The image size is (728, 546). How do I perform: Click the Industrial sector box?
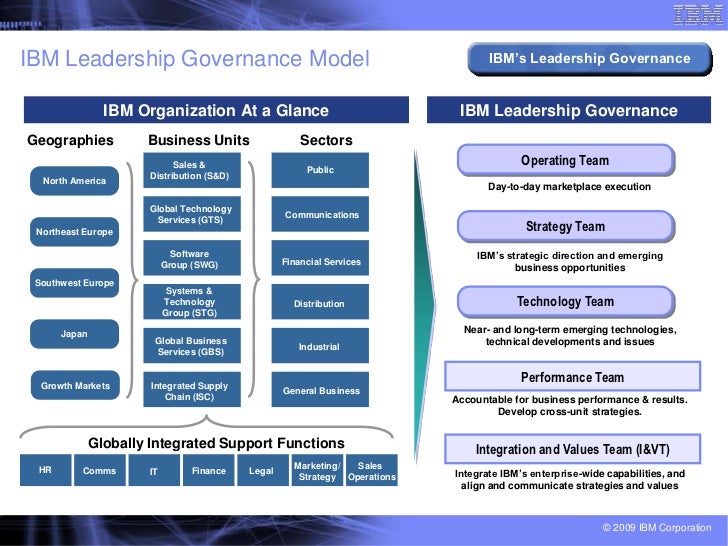320,346
